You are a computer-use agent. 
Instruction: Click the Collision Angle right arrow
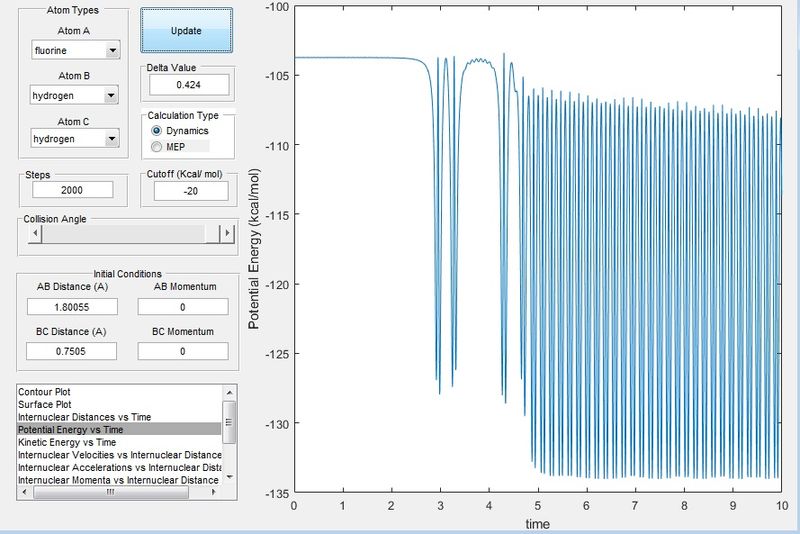[227, 234]
